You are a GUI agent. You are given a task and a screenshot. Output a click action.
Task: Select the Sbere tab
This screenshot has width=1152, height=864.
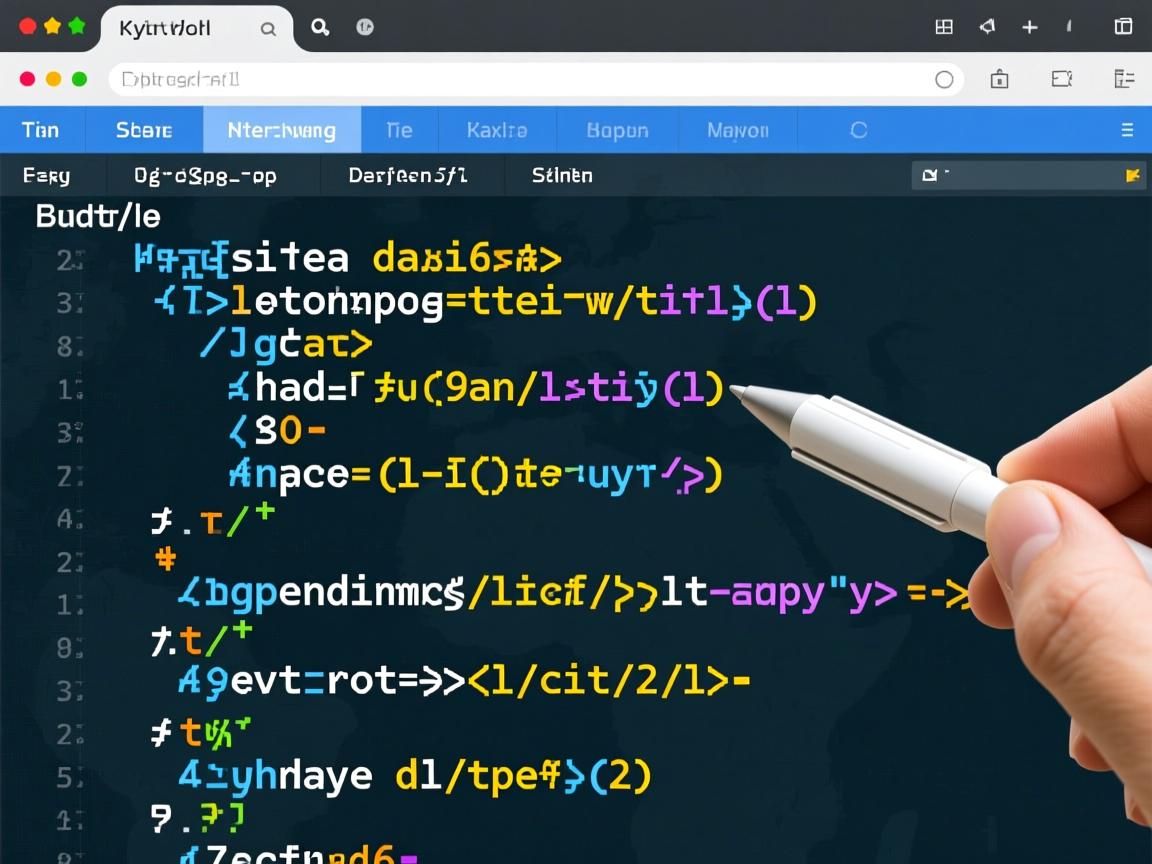(144, 130)
